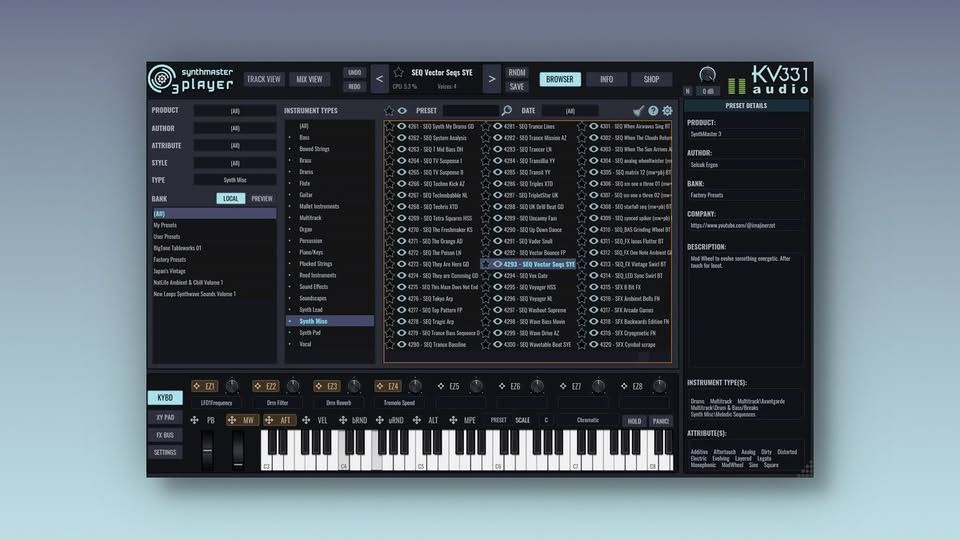Click the EZ6 modulation source

pos(510,386)
